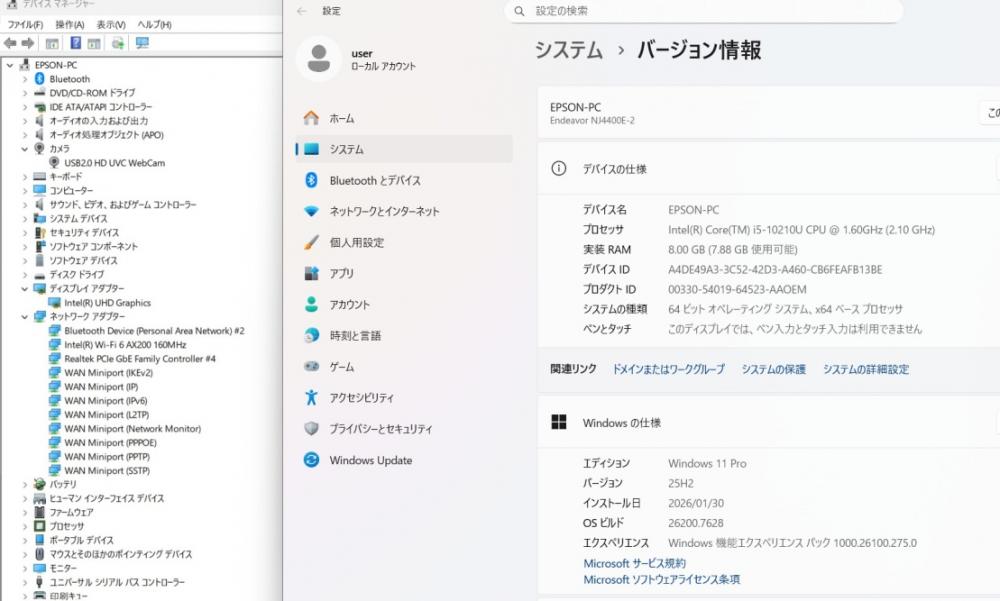The width and height of the screenshot is (1000, 601).
Task: Open the ファイル(F) menu
Action: (25, 24)
